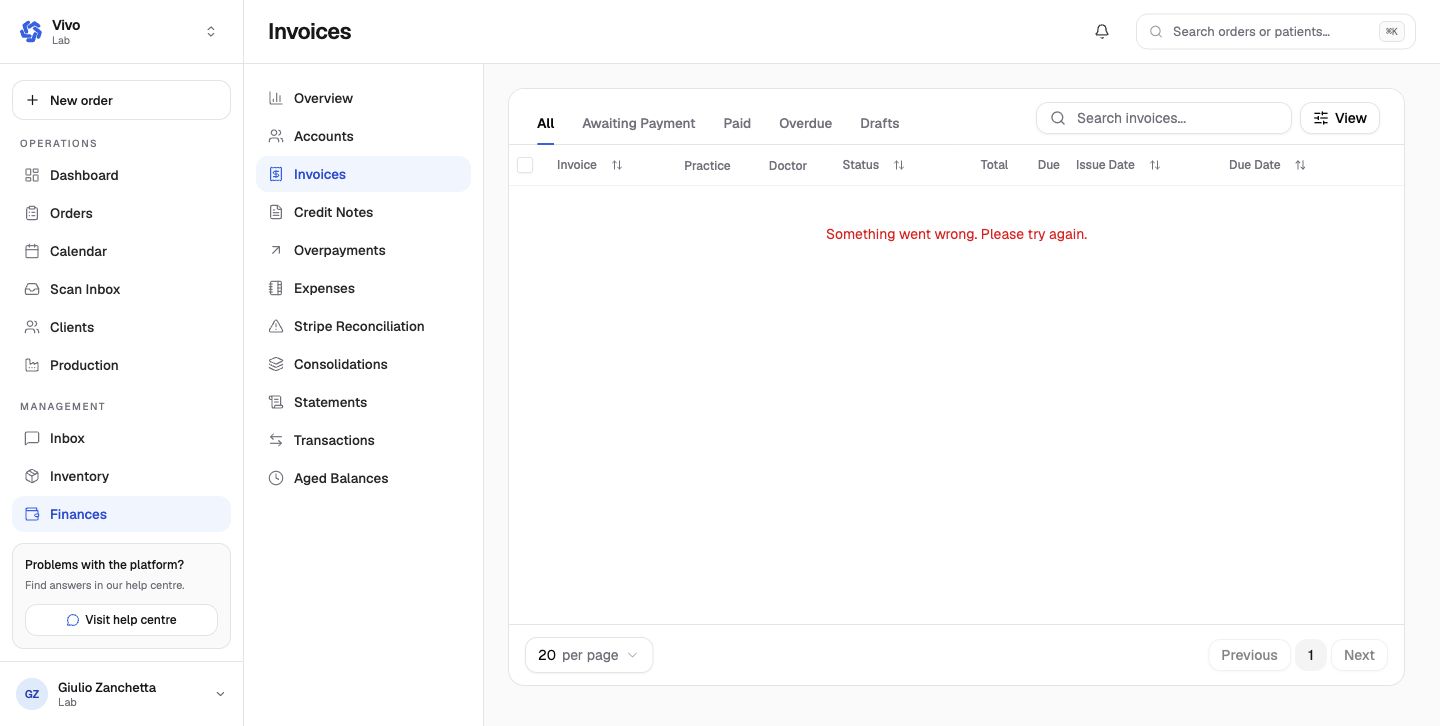Go to the Previous page

coord(1249,655)
